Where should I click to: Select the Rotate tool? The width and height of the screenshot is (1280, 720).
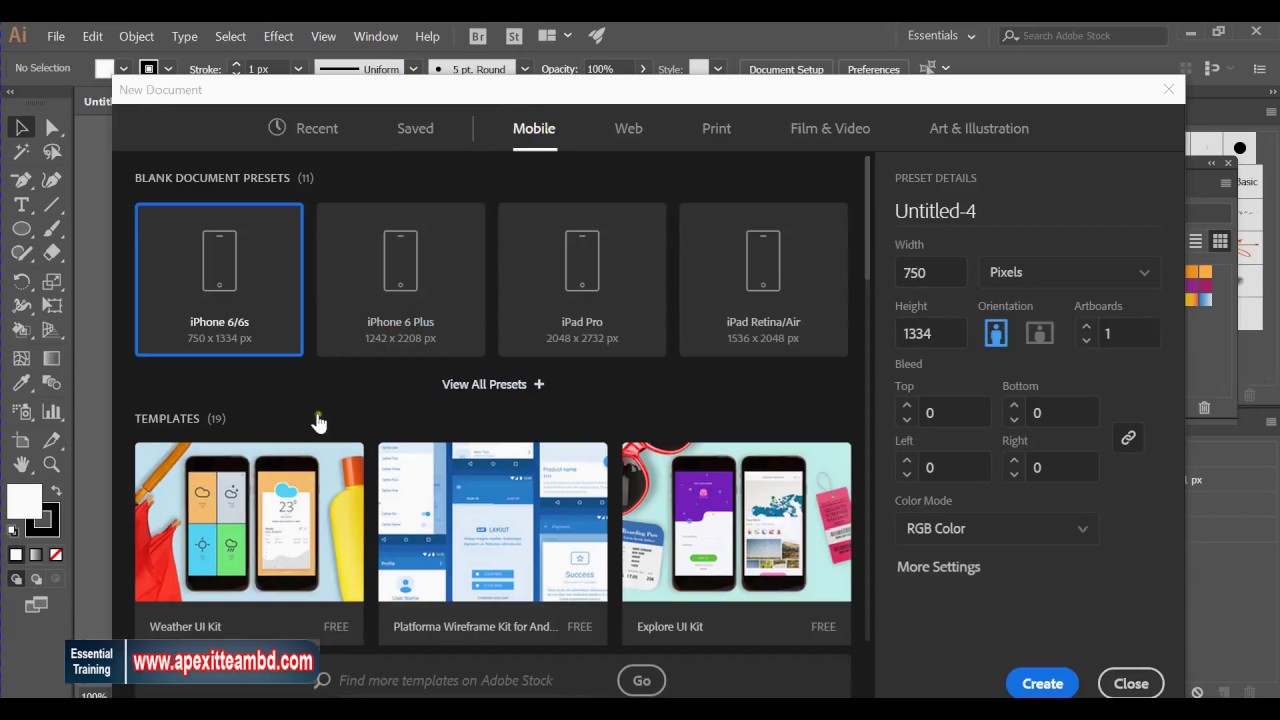point(21,281)
